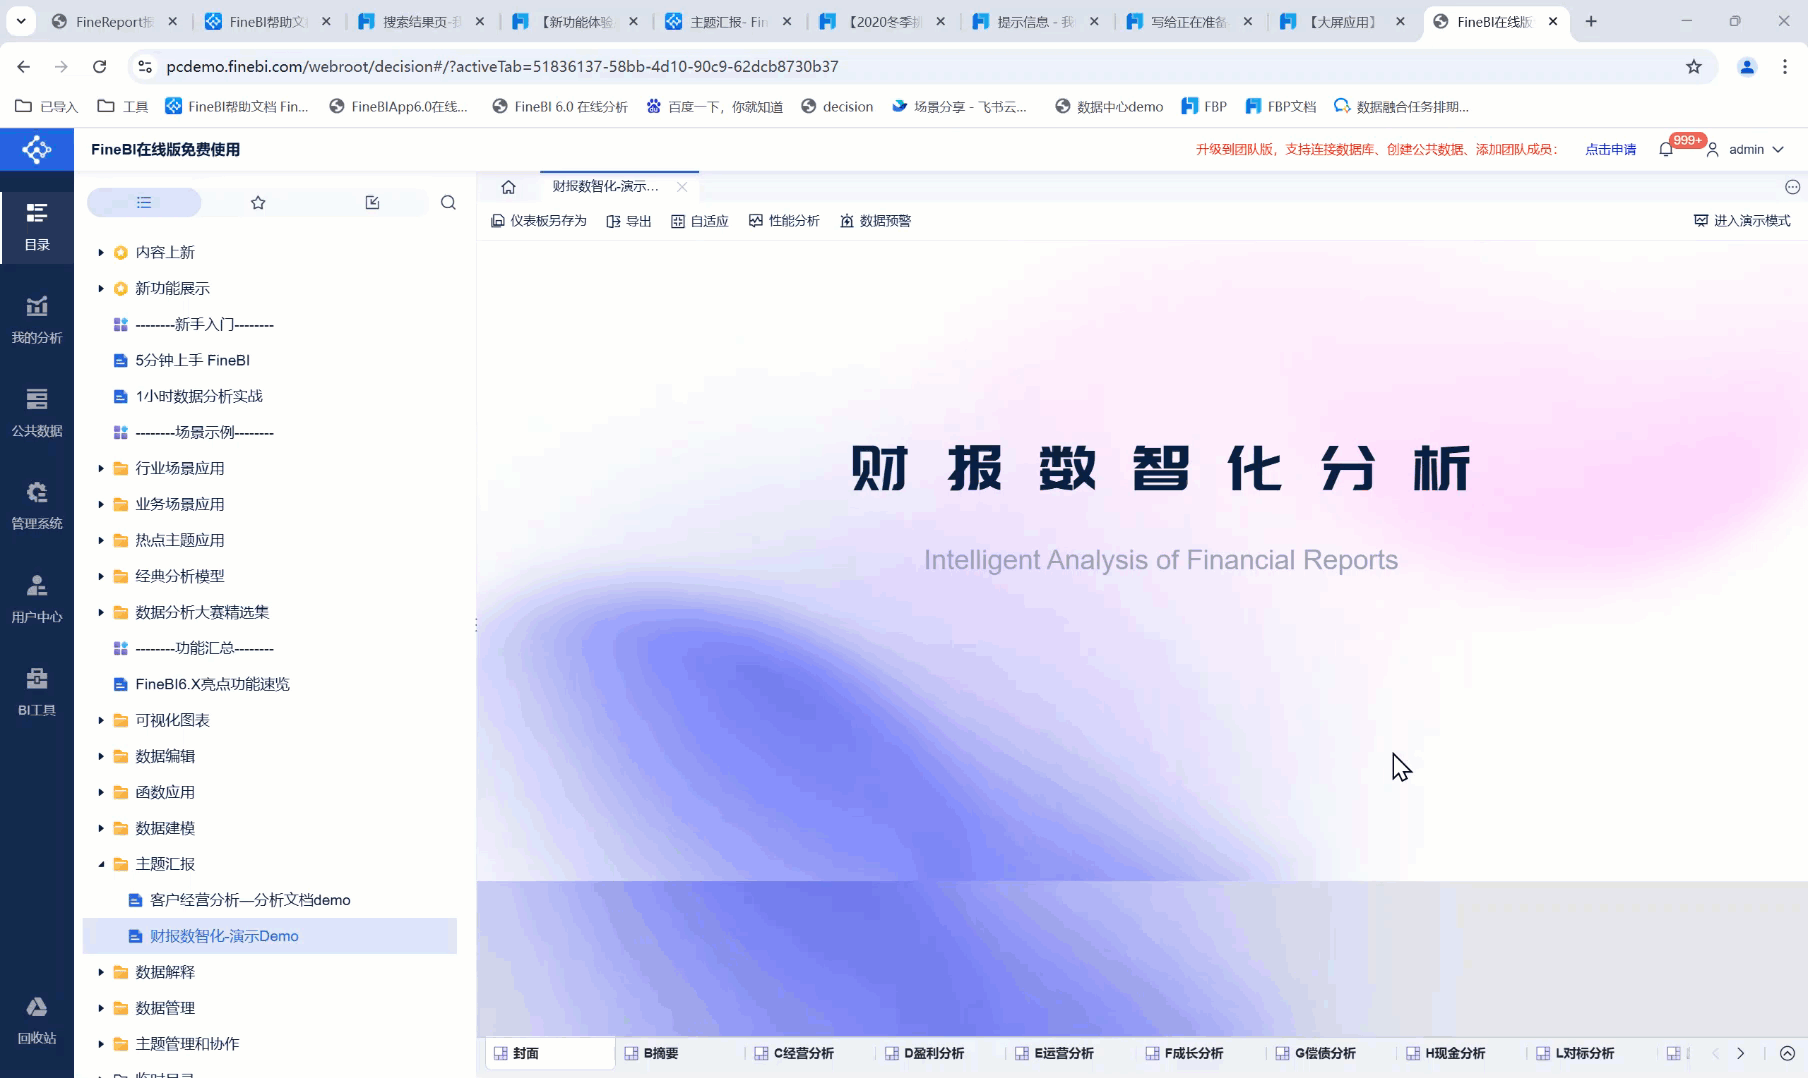Open 公共数据 in the sidebar
The height and width of the screenshot is (1078, 1808).
[x=37, y=413]
